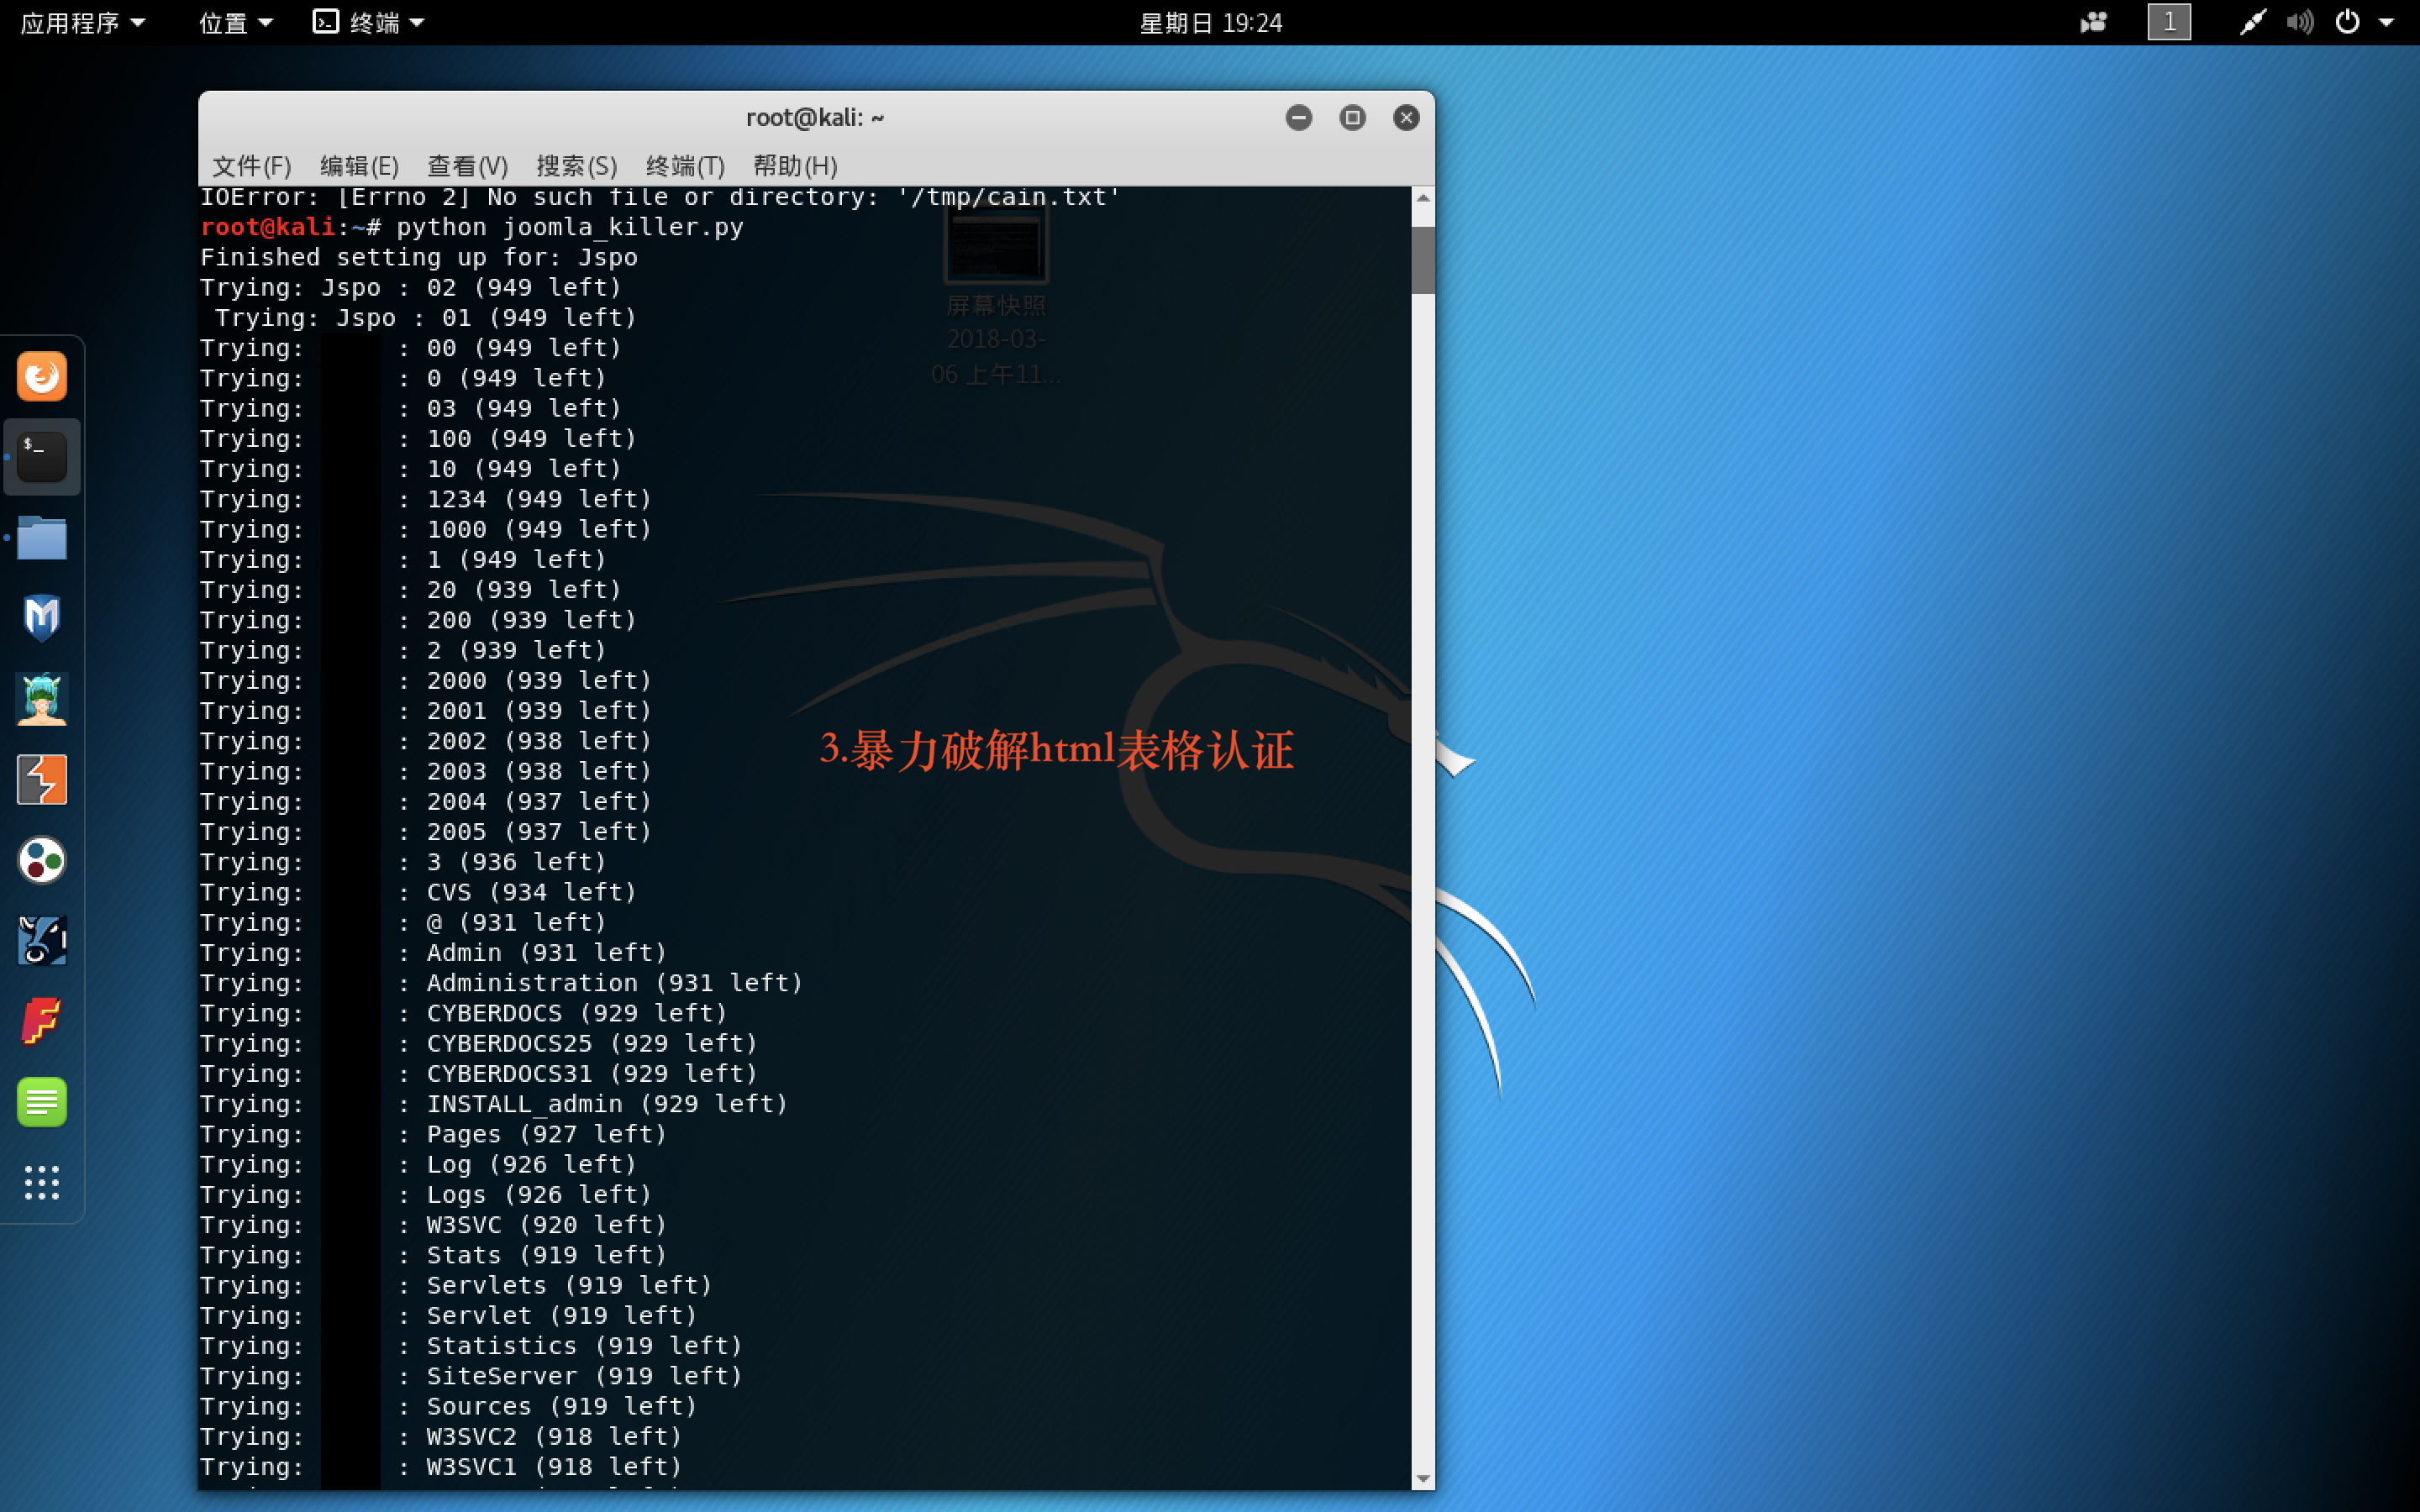Click the terminal scrollbar down arrow
Image resolution: width=2420 pixels, height=1512 pixels.
1423,1478
